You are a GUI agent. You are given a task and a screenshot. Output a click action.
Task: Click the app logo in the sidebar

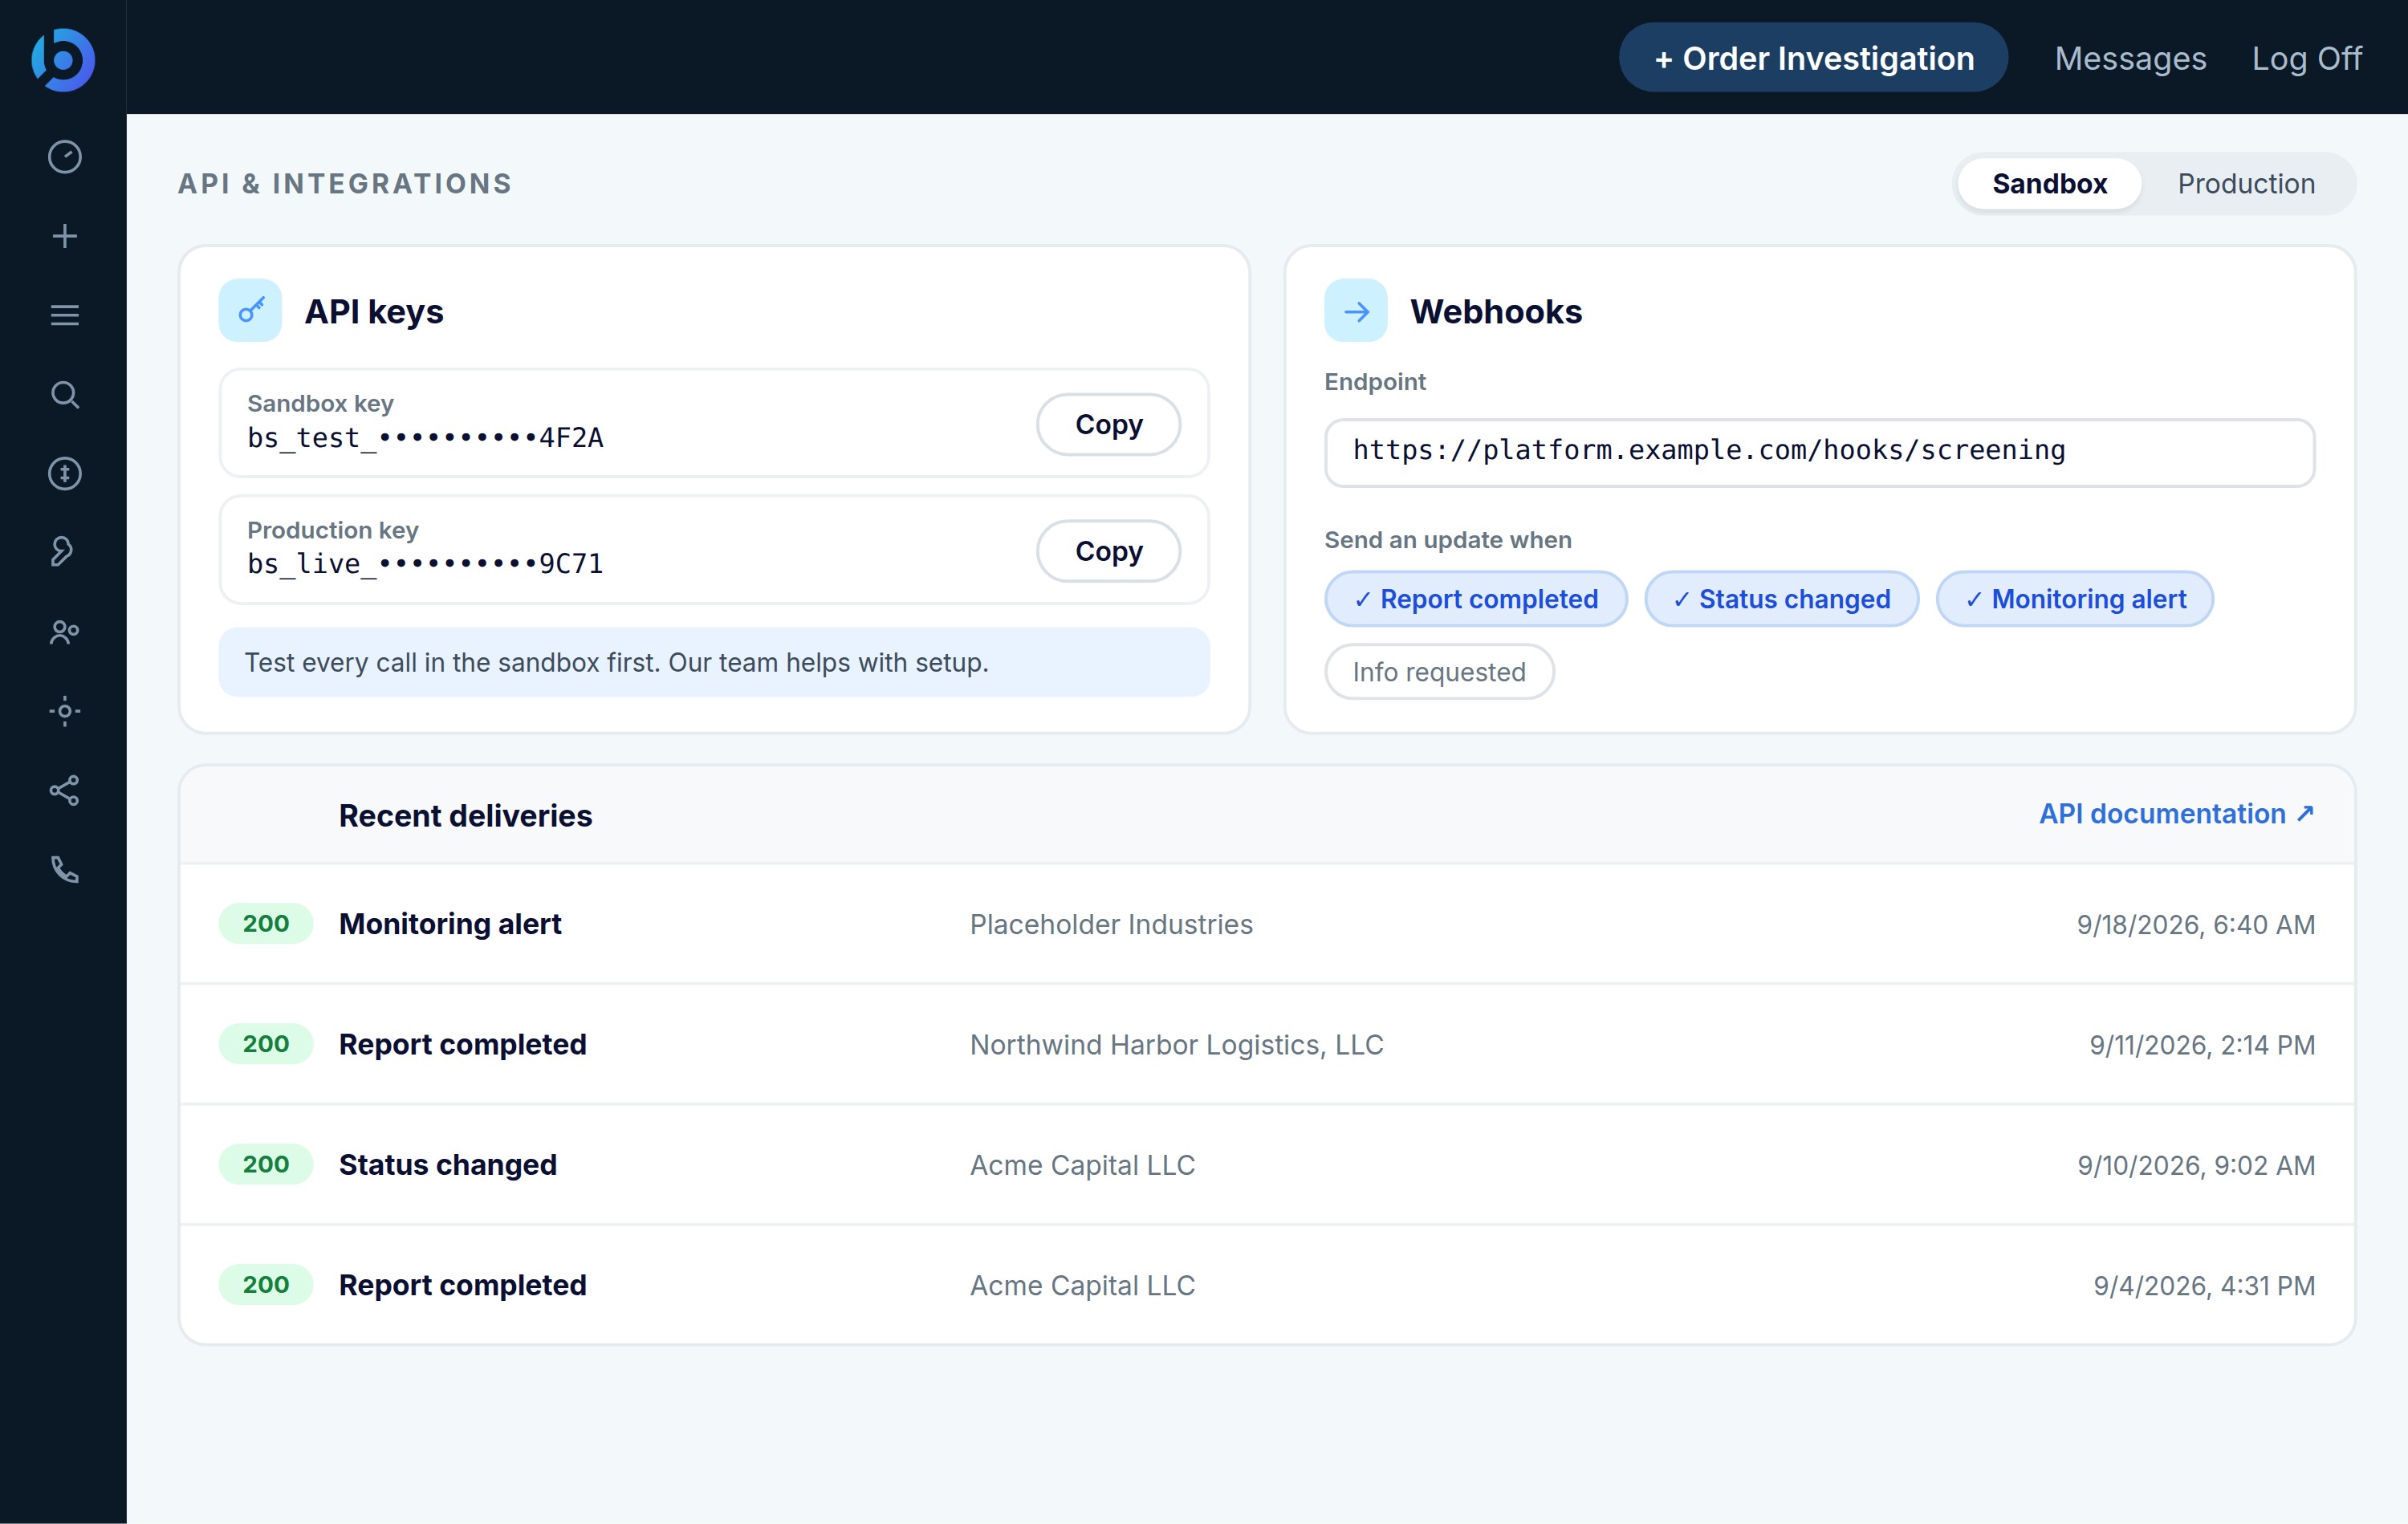tap(63, 59)
